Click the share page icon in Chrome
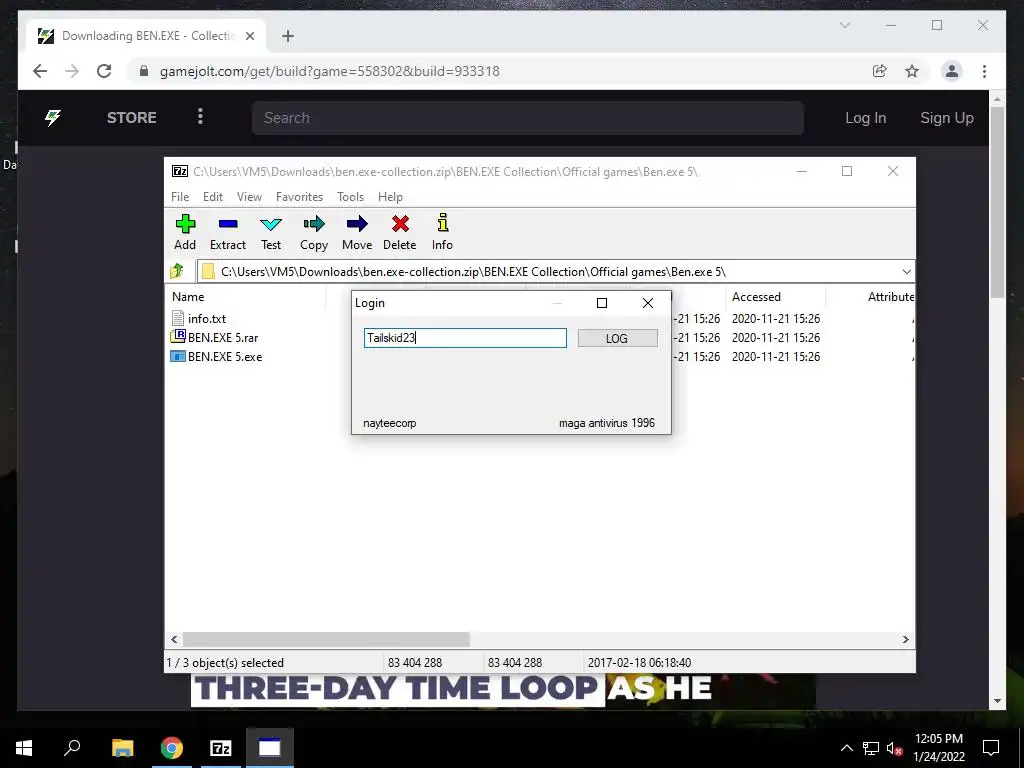Image resolution: width=1024 pixels, height=768 pixels. [880, 71]
